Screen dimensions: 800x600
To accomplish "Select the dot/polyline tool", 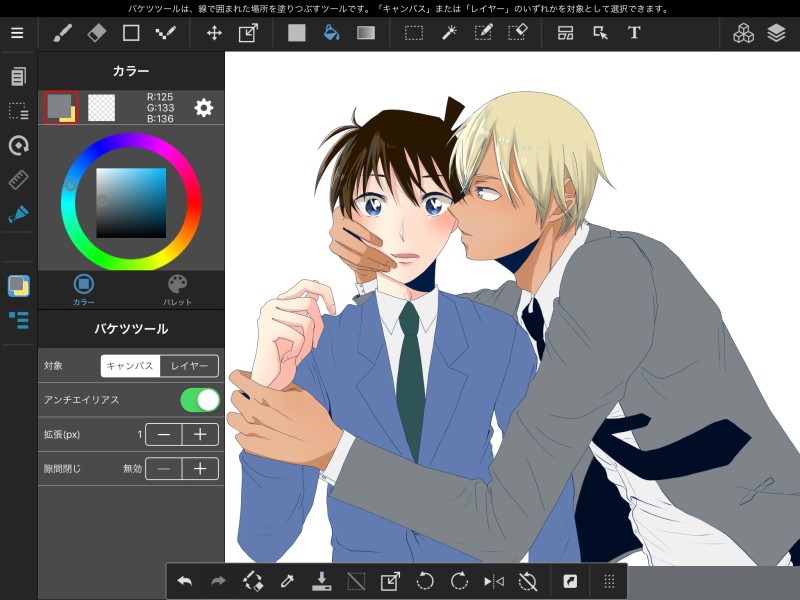I will 165,33.
